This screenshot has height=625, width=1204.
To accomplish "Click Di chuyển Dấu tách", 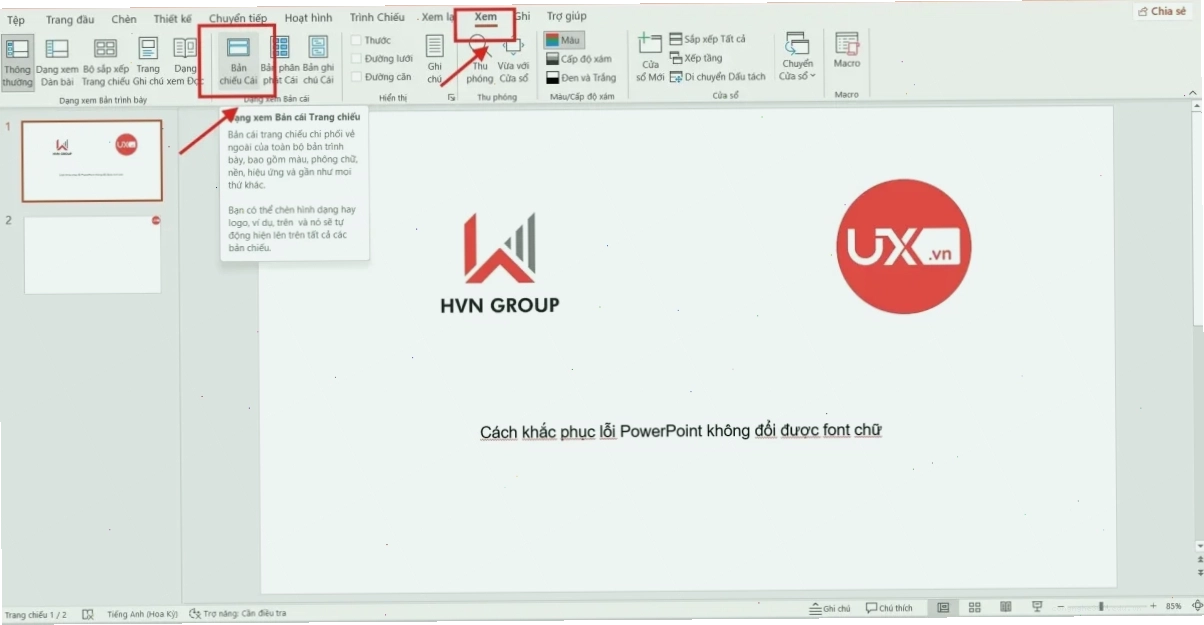I will point(717,77).
